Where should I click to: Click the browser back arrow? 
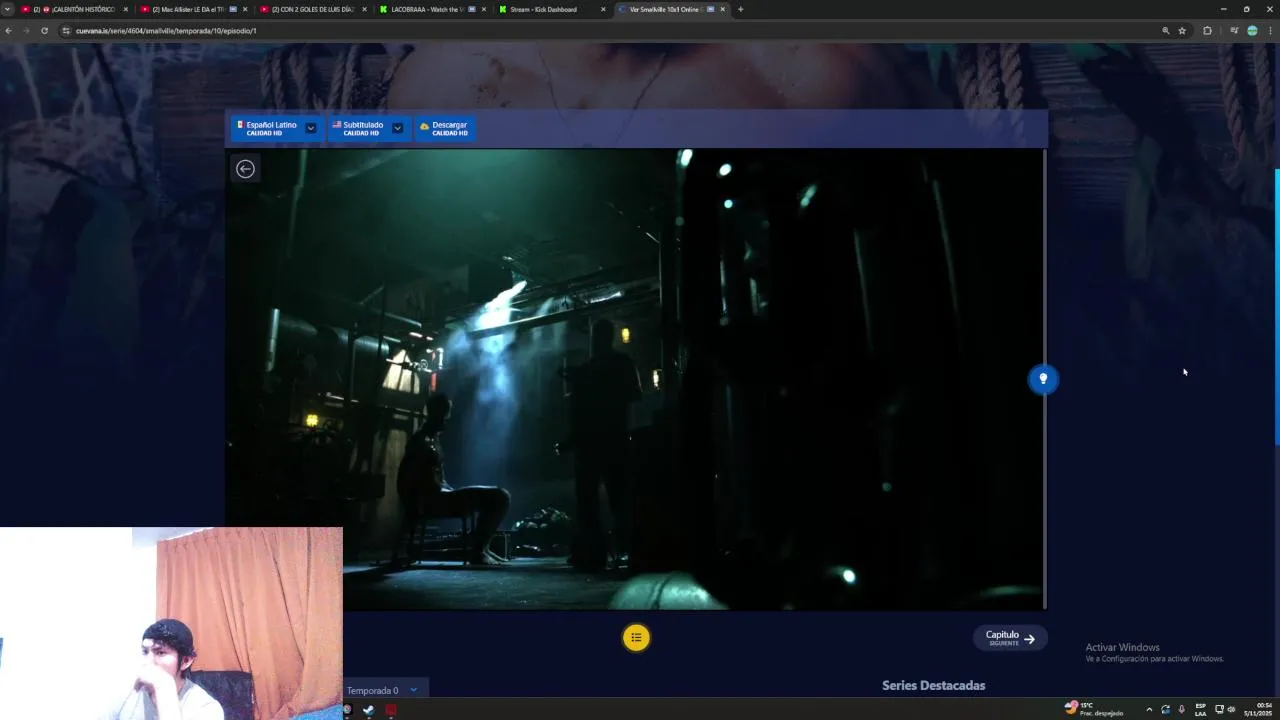[x=8, y=31]
